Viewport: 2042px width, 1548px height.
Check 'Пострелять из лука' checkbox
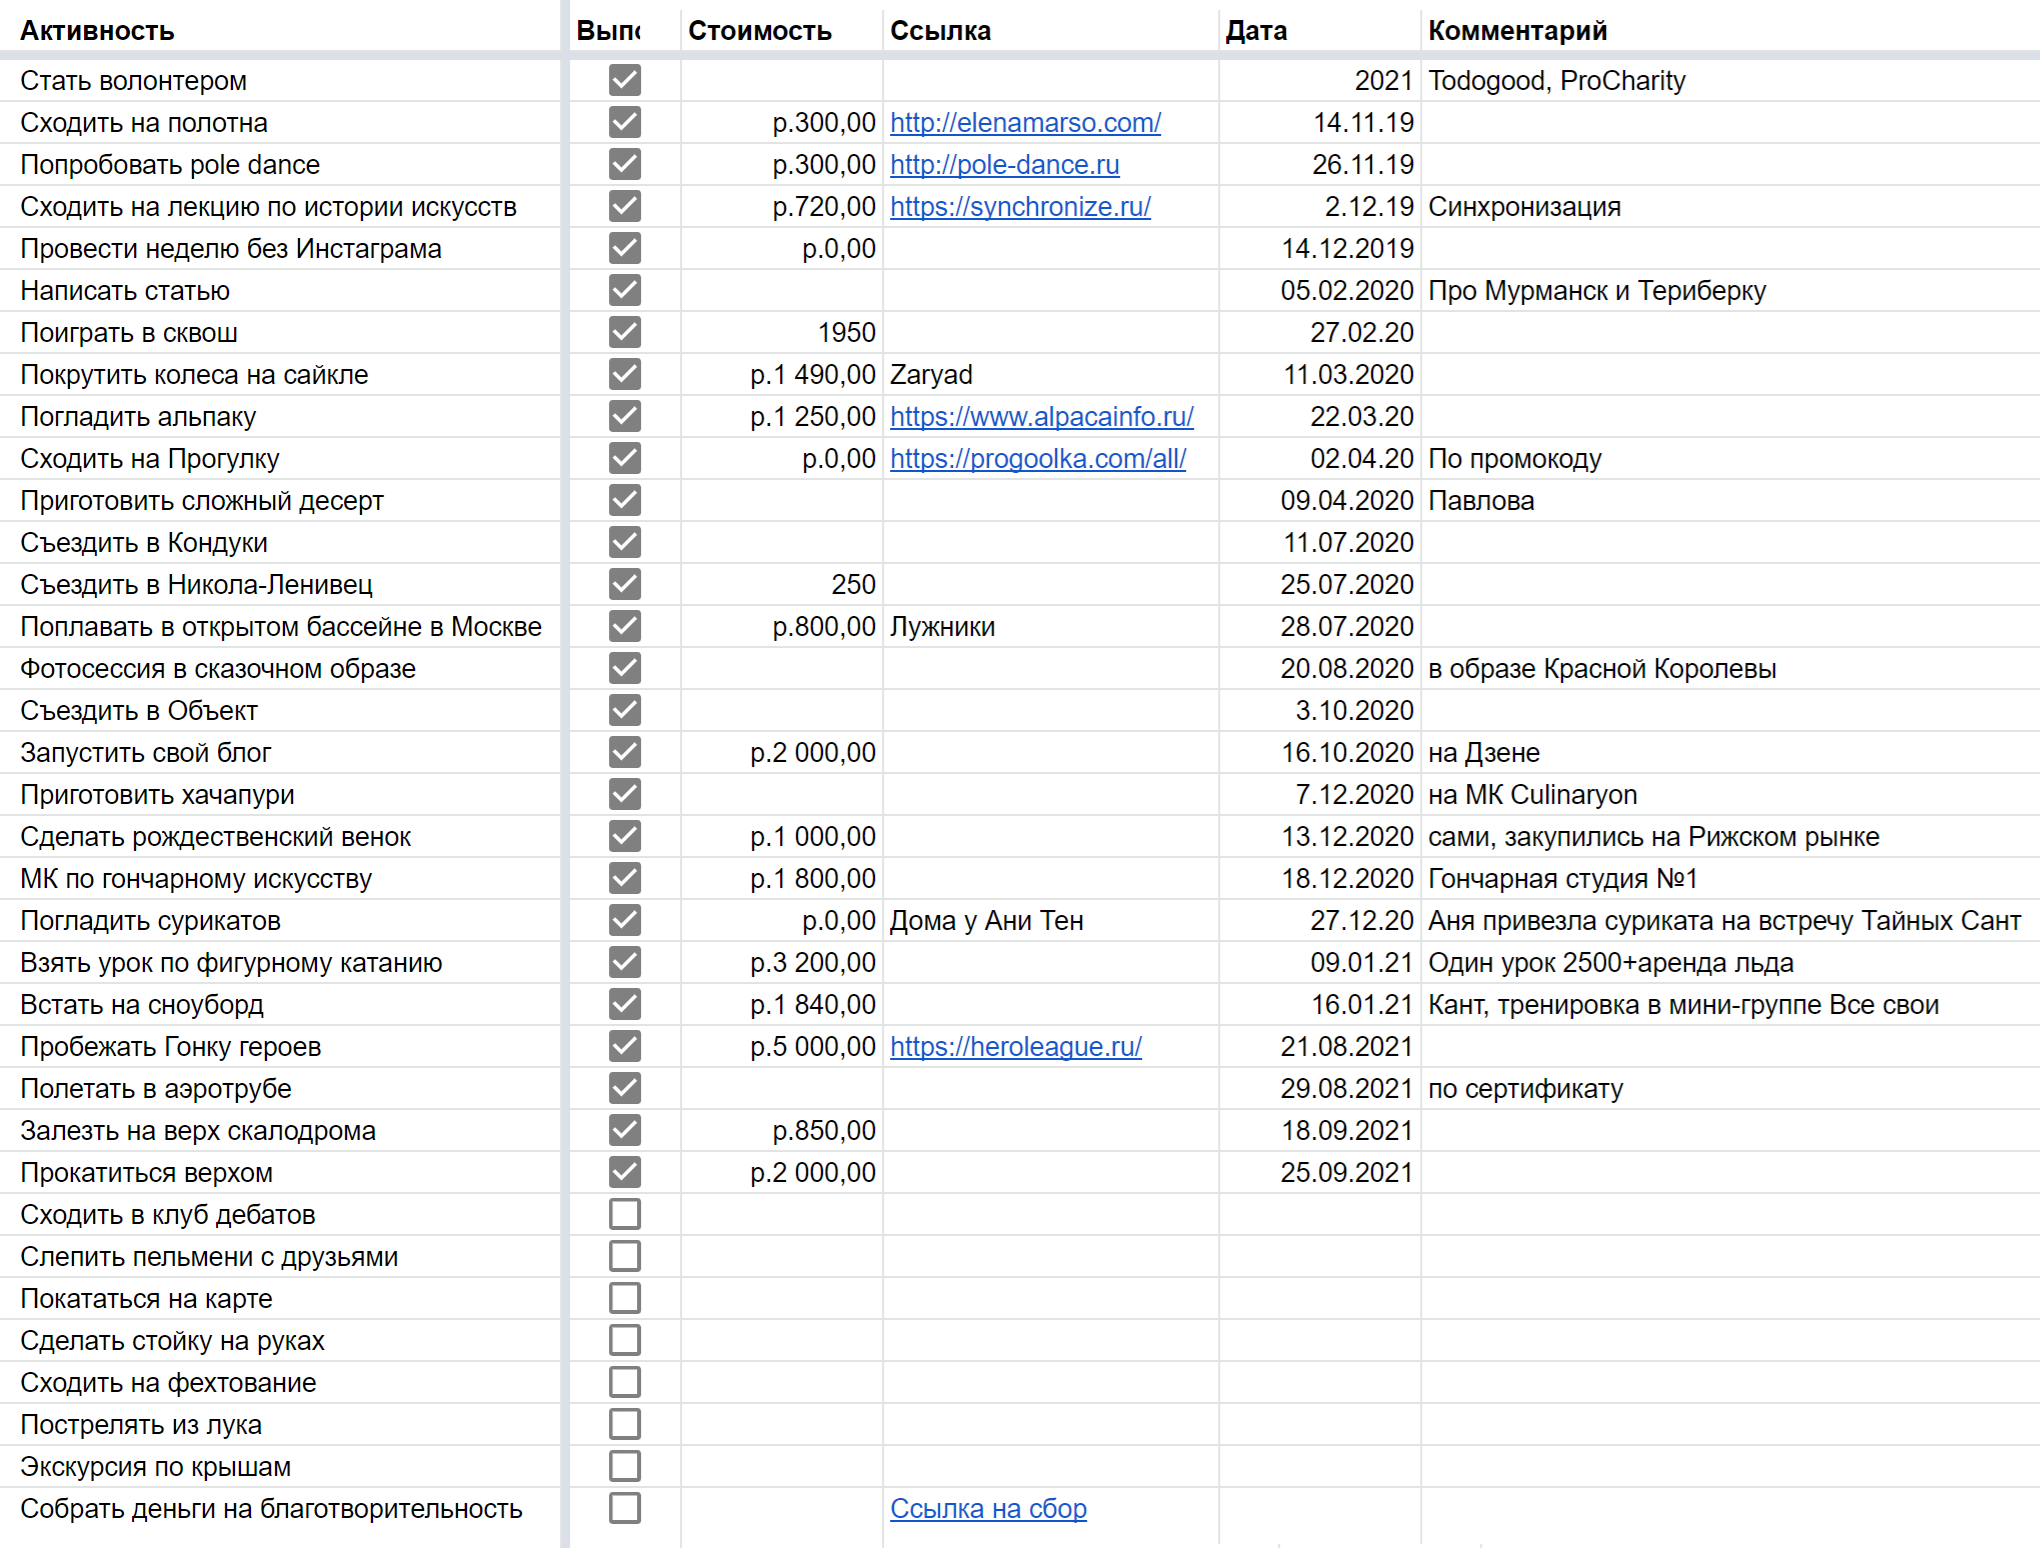625,1424
